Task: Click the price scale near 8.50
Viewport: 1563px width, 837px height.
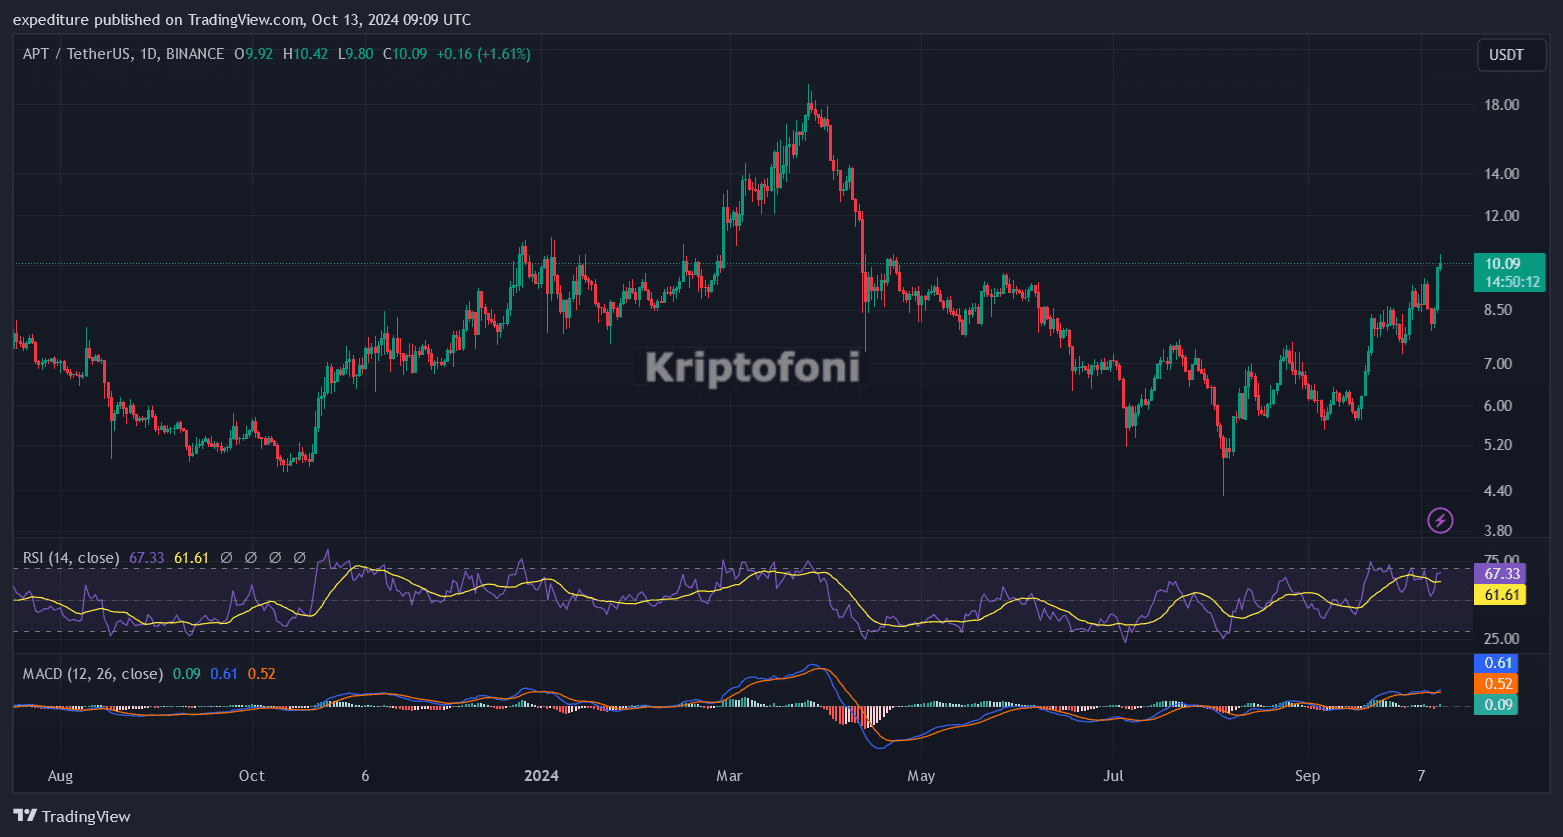Action: point(1500,310)
